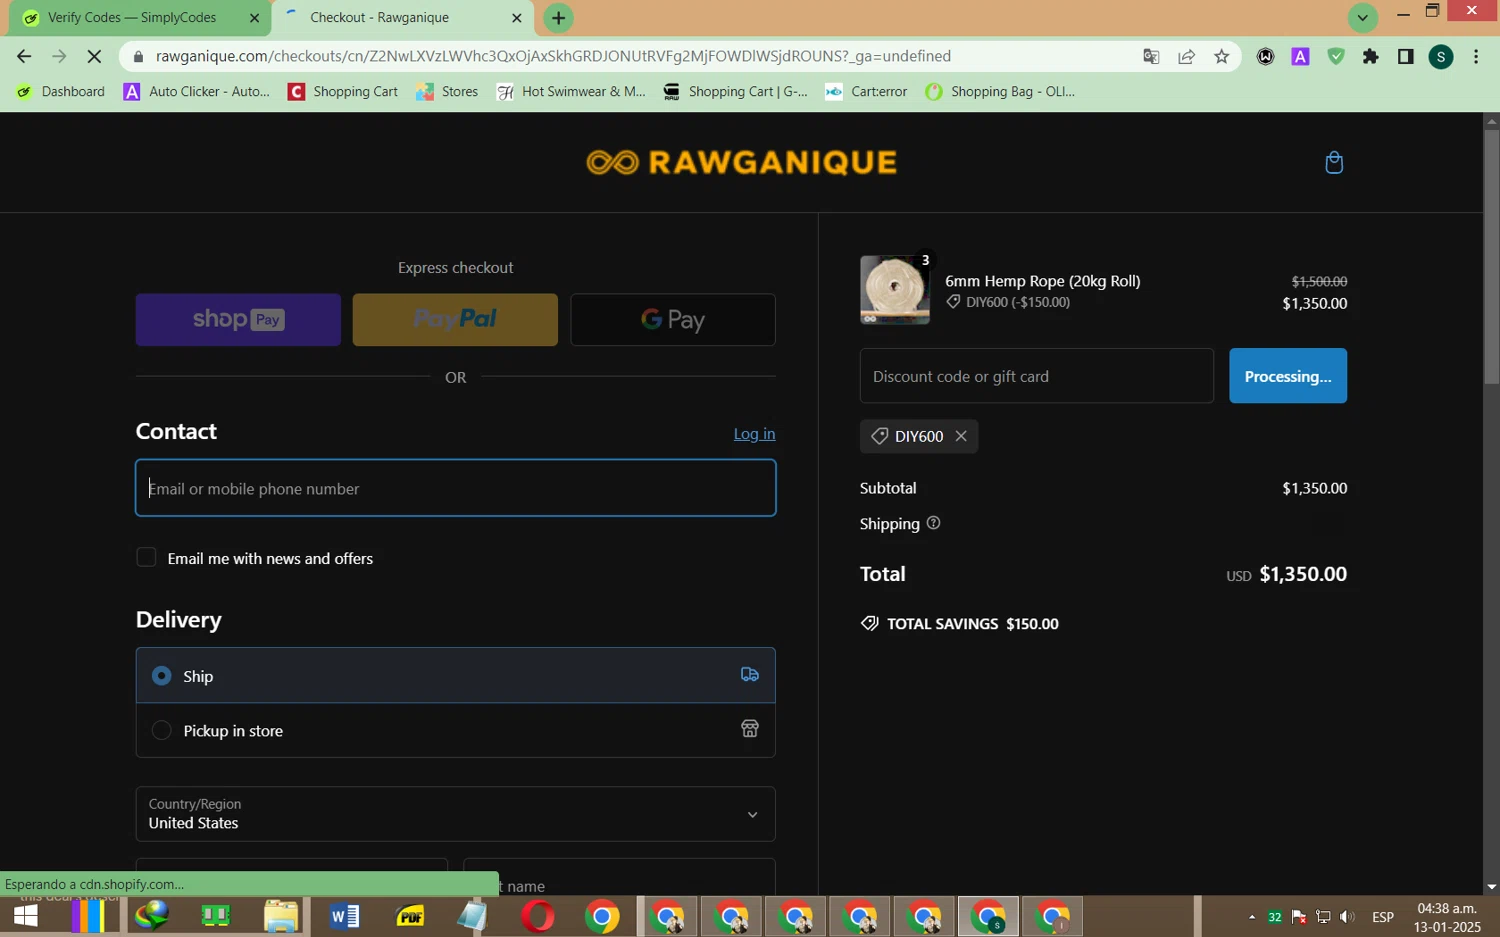
Task: Open File Explorer folder in taskbar
Action: tap(281, 916)
